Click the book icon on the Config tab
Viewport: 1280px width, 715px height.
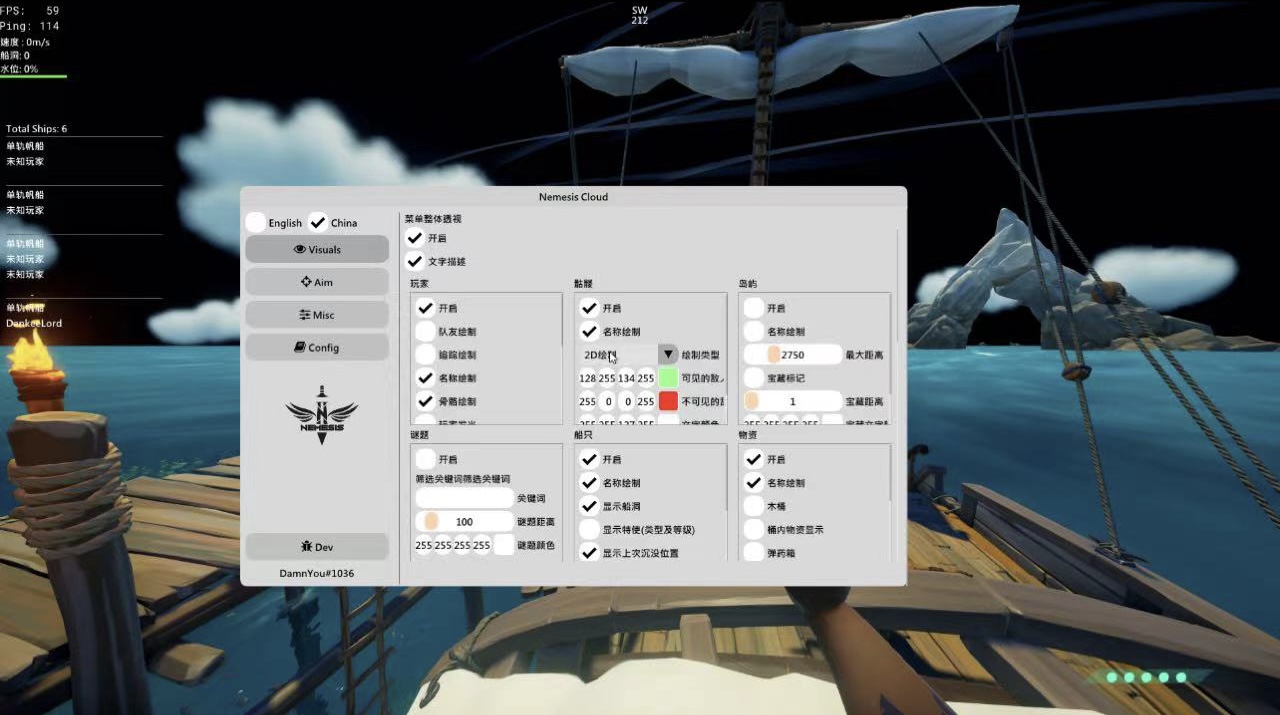pyautogui.click(x=300, y=348)
